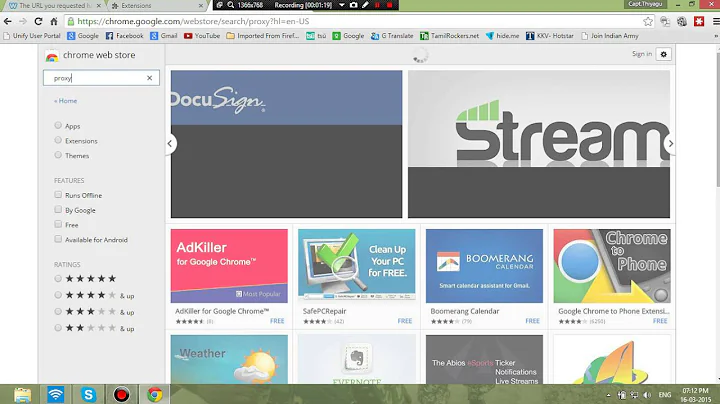The image size is (720, 404).
Task: Open Google Chrome to Phone tile
Action: (x=612, y=278)
